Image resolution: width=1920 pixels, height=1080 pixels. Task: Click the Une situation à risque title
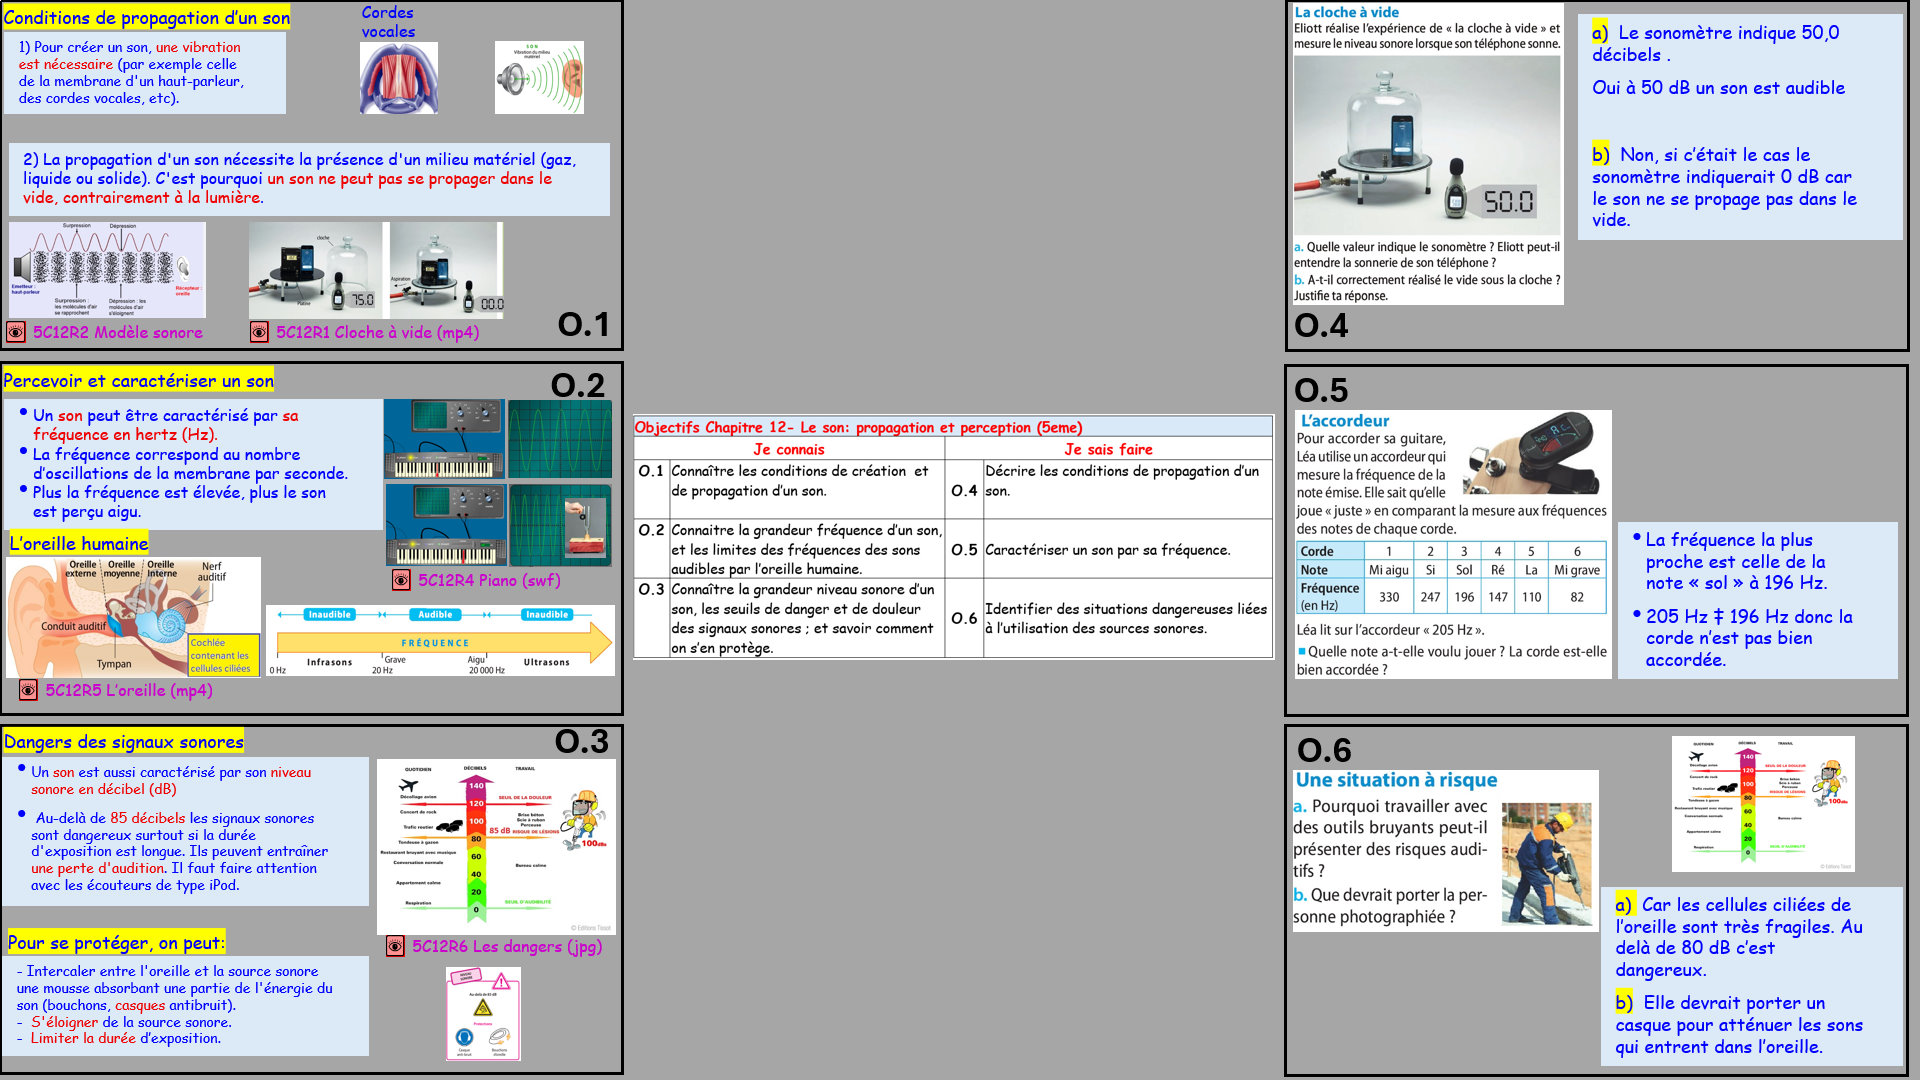(1396, 780)
